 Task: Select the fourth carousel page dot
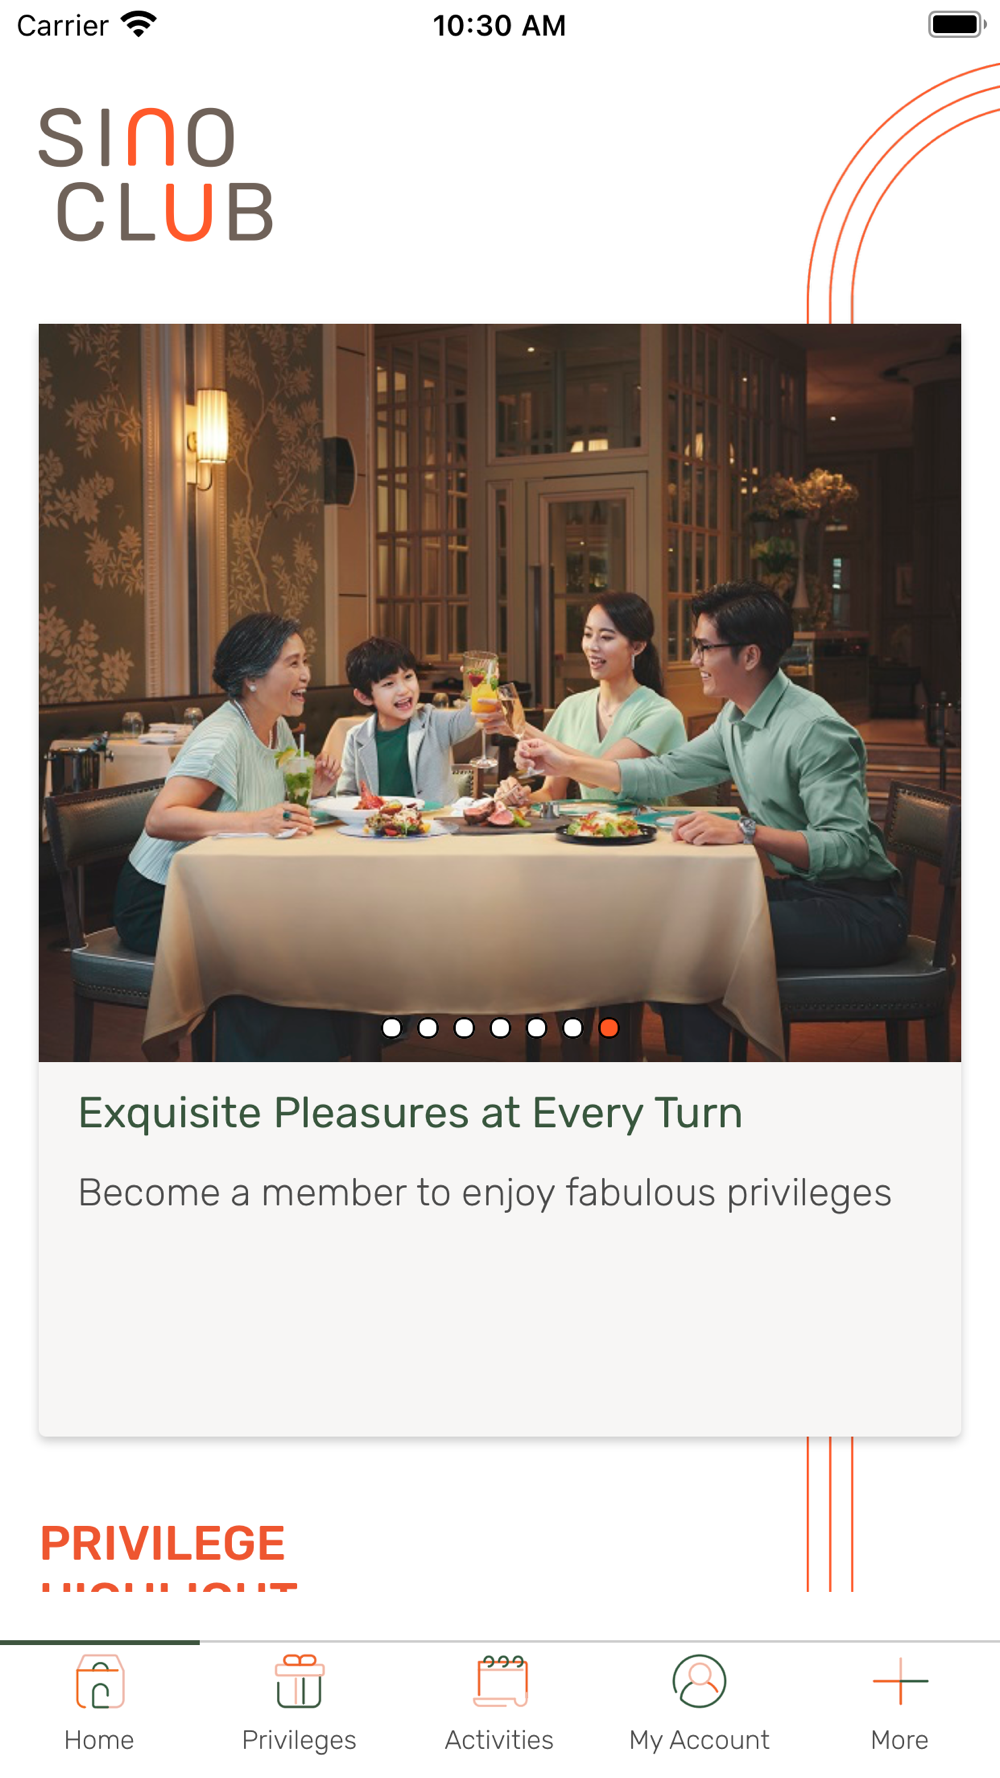500,1027
